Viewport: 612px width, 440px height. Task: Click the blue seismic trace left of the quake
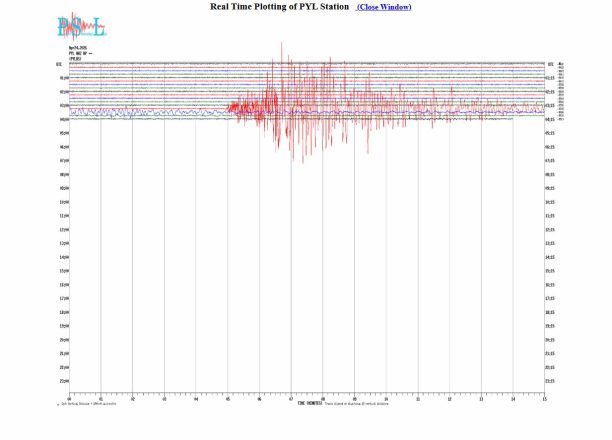click(x=150, y=113)
